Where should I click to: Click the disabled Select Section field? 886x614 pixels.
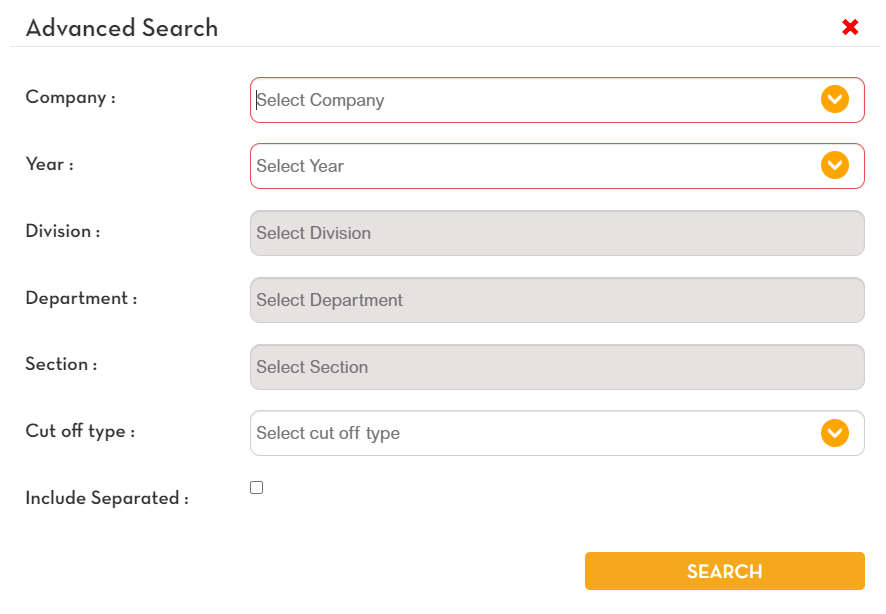pos(557,367)
